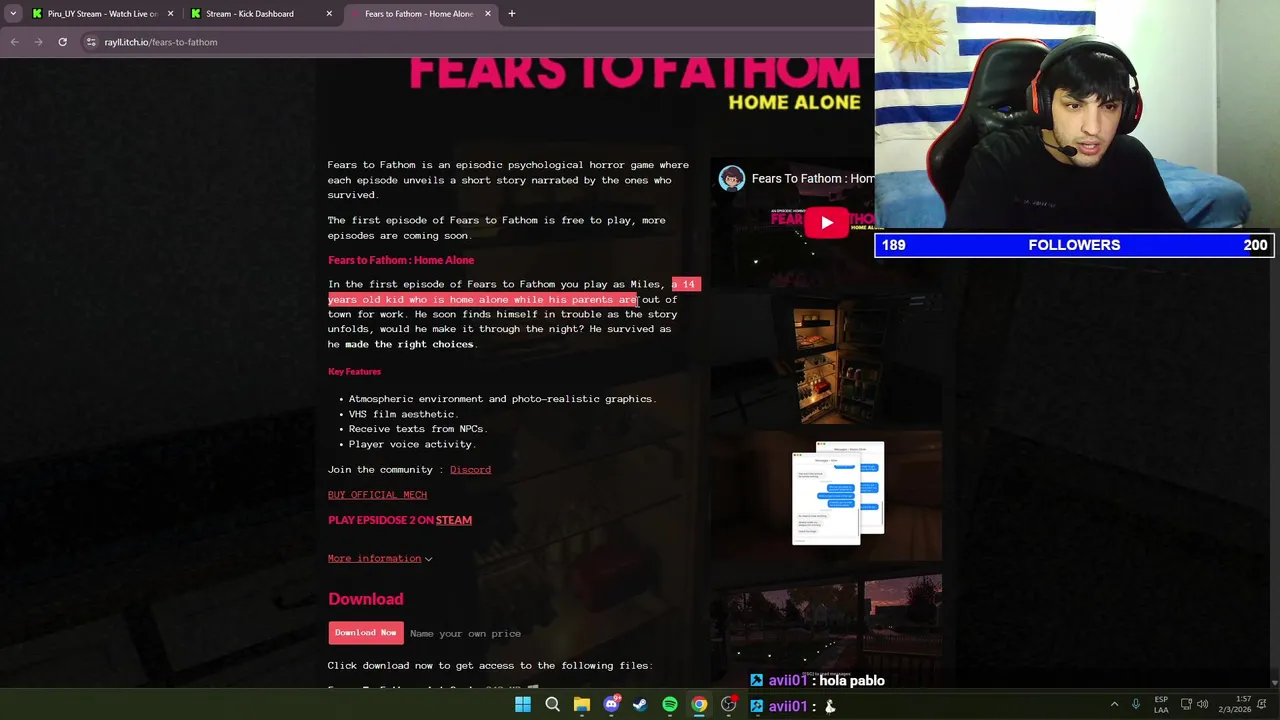Click the FOLLOWERS goal bar label
Viewport: 1280px width, 720px height.
(x=1074, y=245)
